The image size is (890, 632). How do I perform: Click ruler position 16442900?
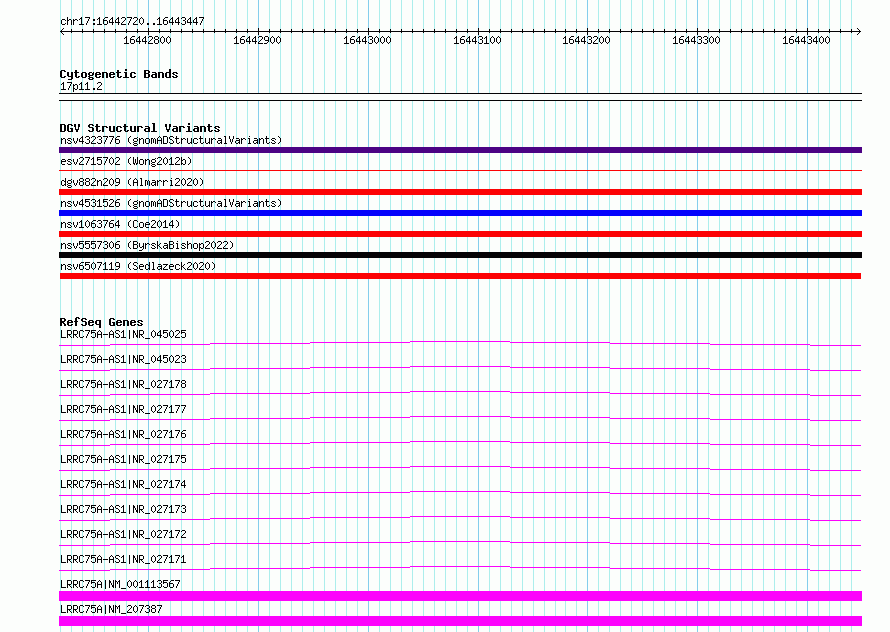point(257,40)
